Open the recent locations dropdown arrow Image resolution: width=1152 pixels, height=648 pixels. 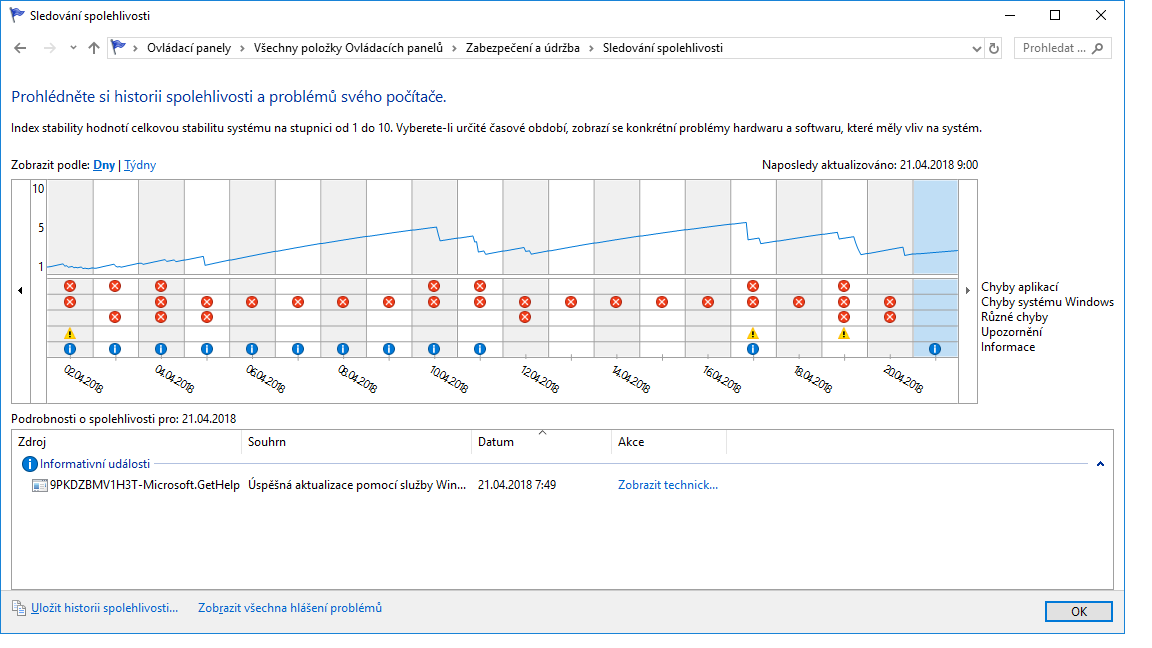pos(73,48)
